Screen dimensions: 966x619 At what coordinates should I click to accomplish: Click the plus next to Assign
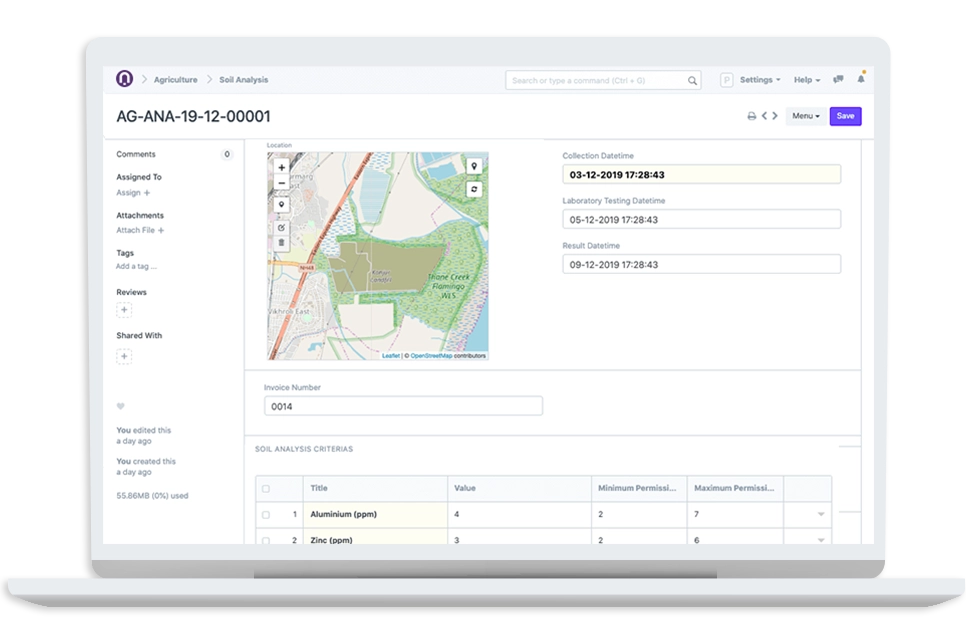click(x=147, y=193)
